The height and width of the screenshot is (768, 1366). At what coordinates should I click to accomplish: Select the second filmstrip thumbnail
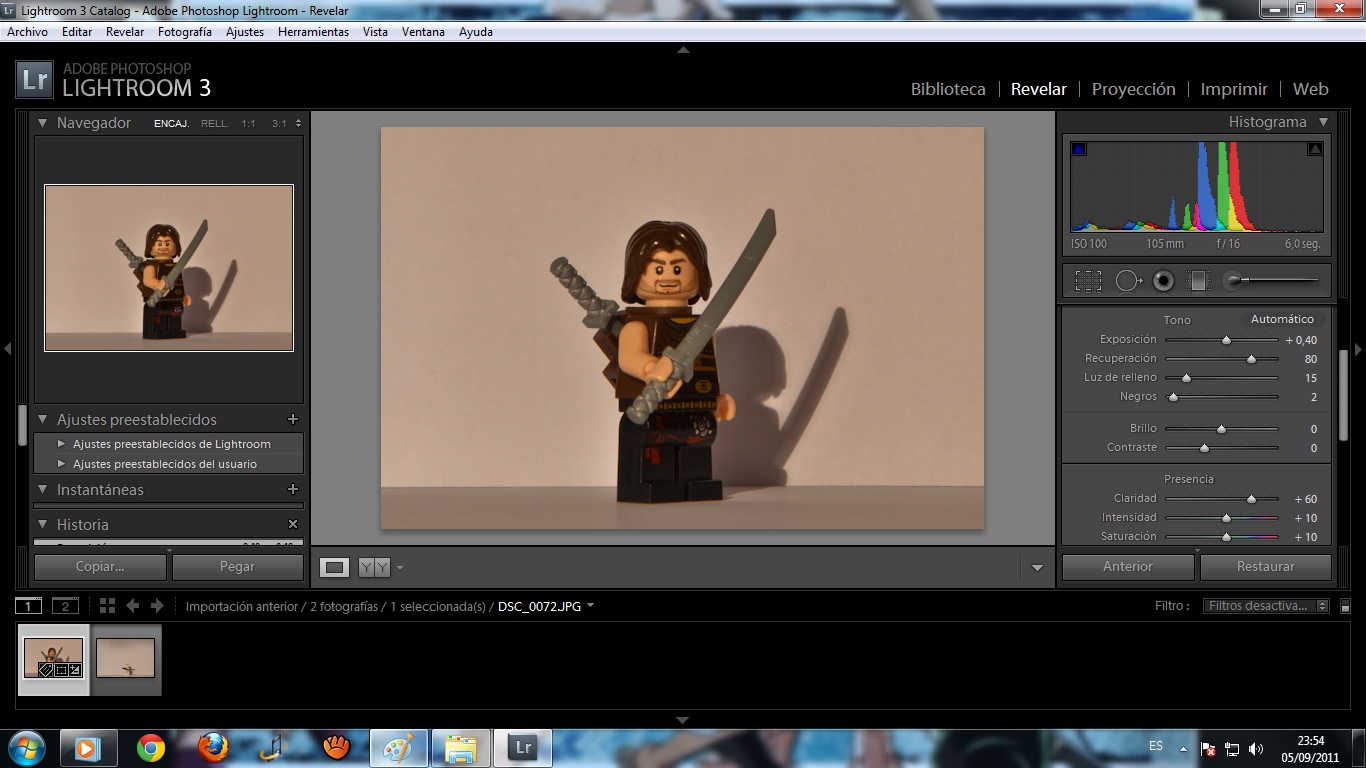tap(126, 659)
